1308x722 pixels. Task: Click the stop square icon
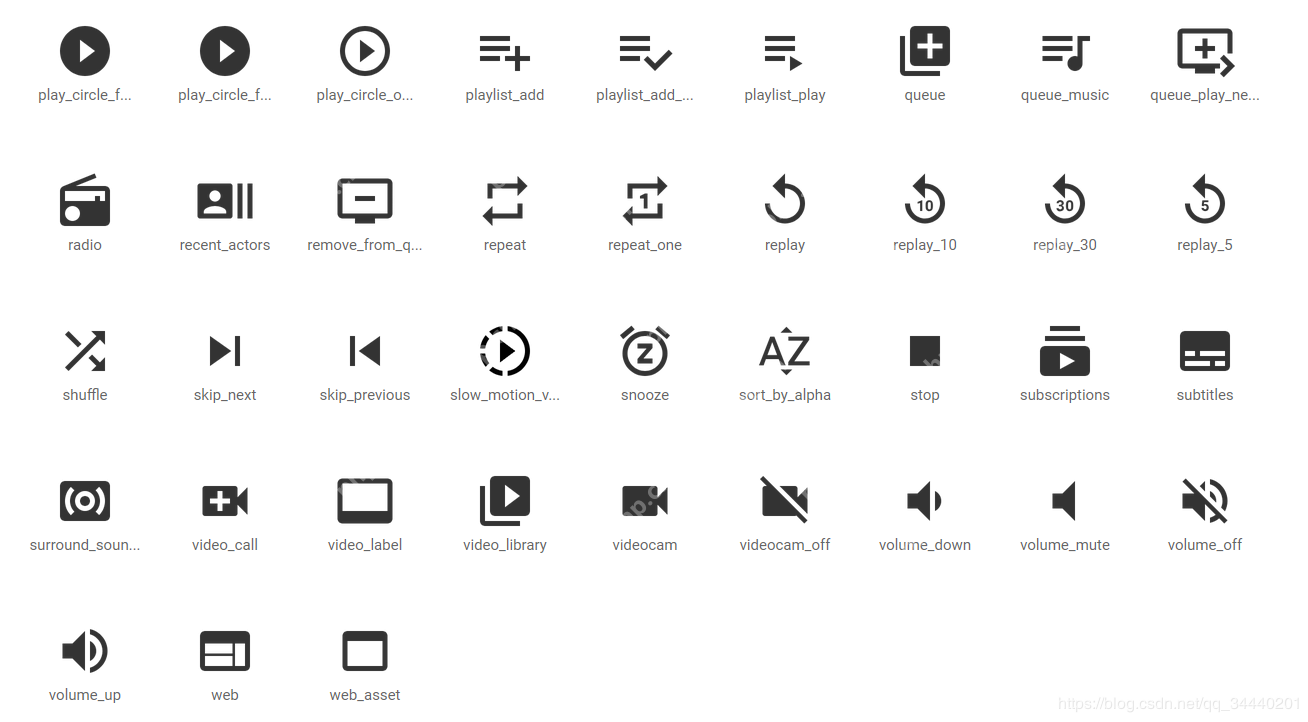coord(924,351)
